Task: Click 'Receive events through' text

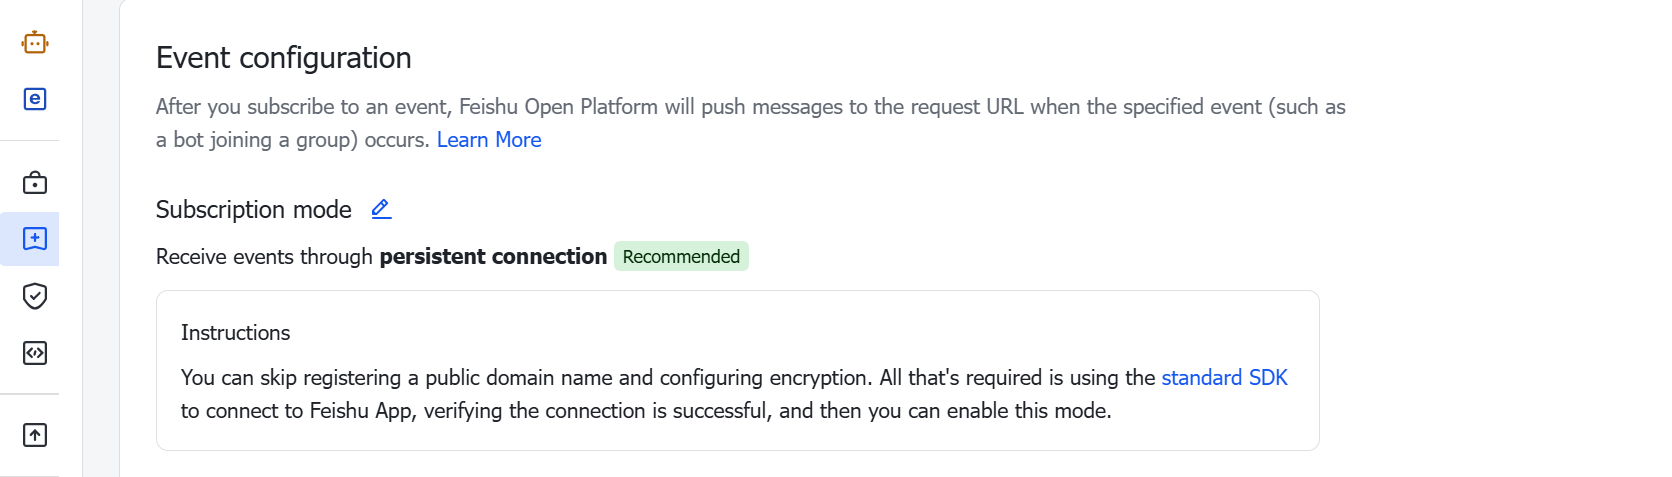Action: point(264,257)
